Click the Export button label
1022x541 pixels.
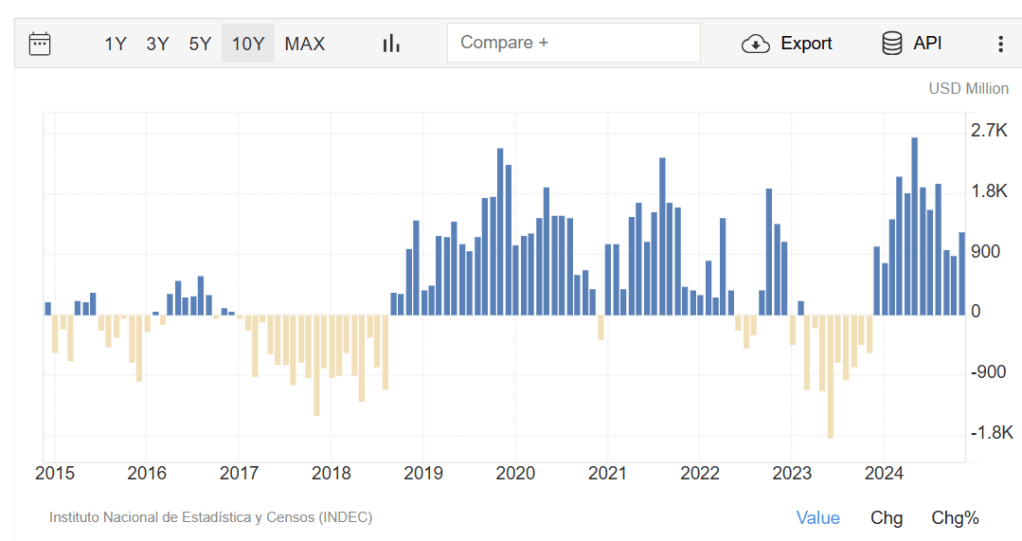806,43
